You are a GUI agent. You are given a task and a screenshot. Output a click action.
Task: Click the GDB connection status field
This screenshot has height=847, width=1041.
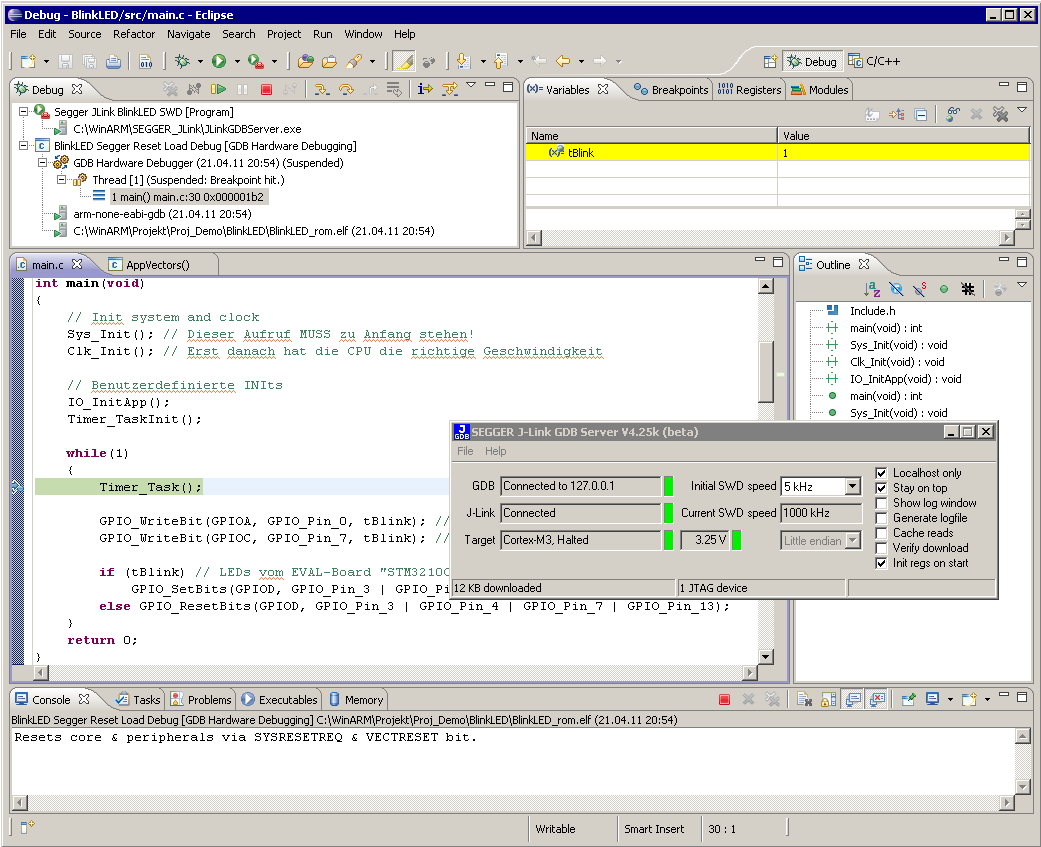581,486
